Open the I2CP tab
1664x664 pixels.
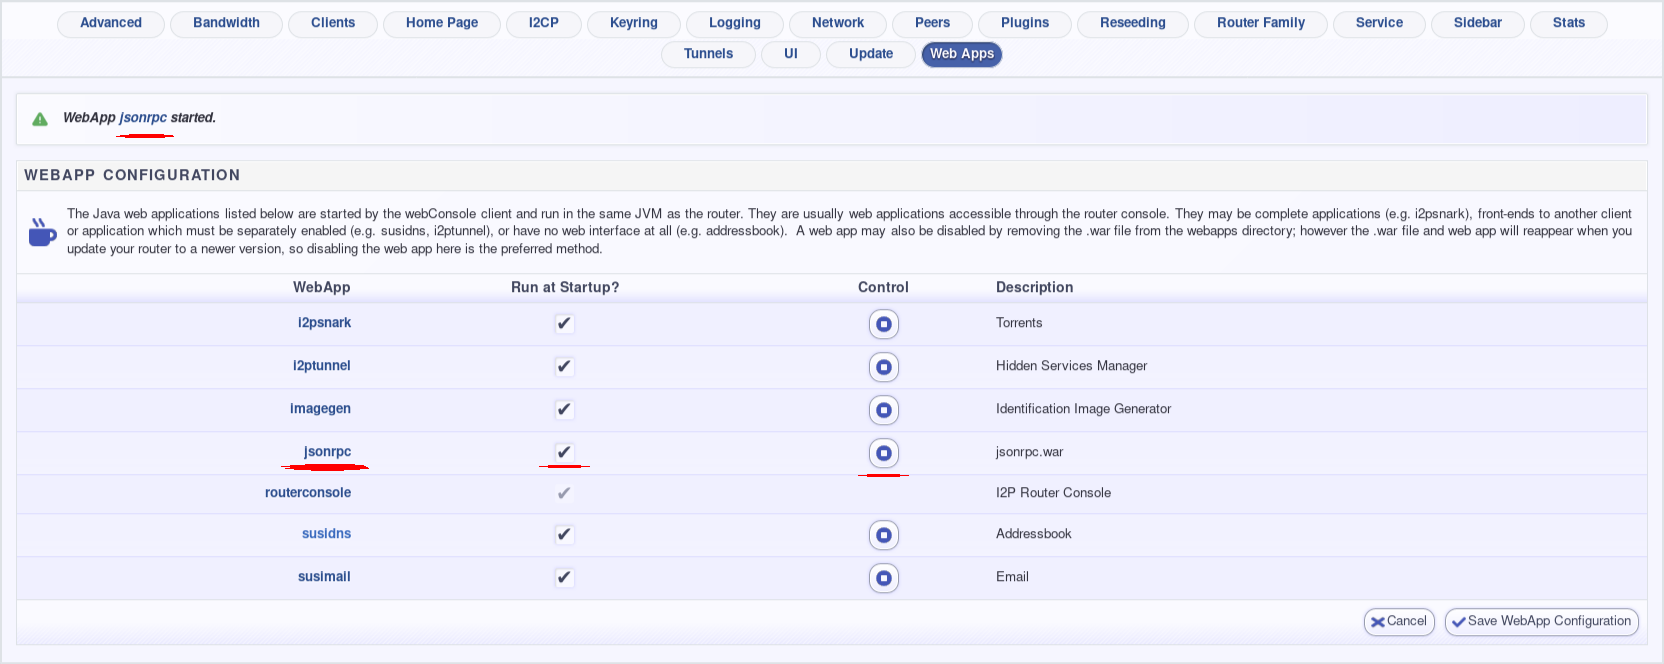click(x=544, y=23)
